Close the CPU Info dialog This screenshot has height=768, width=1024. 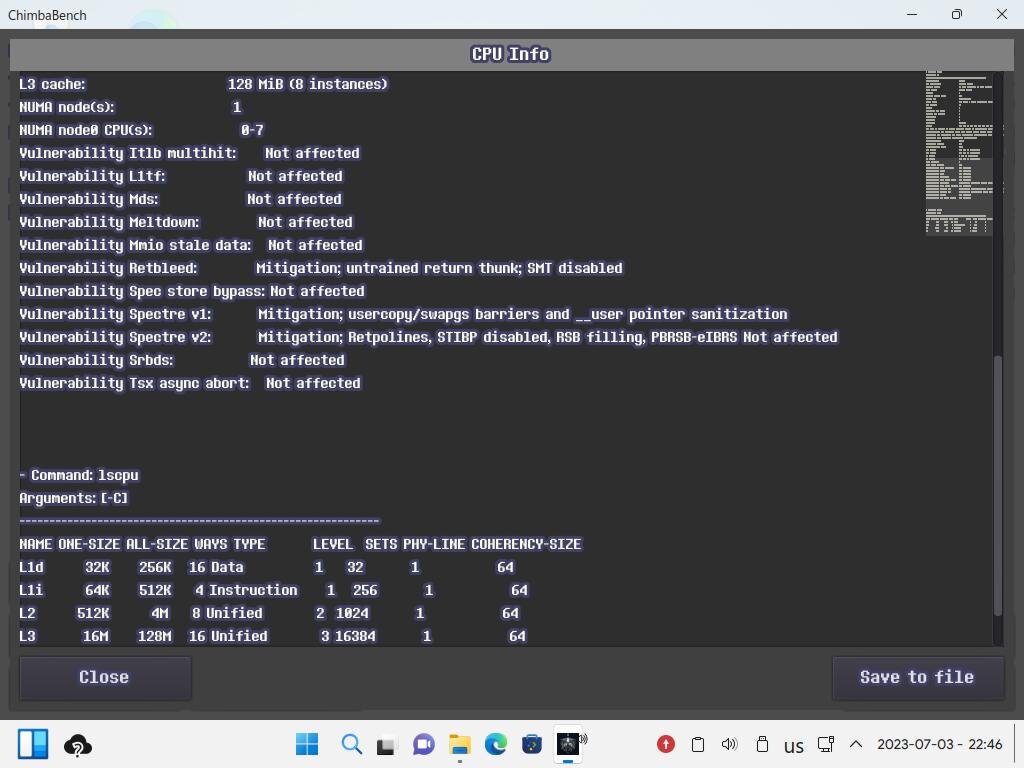tap(104, 677)
